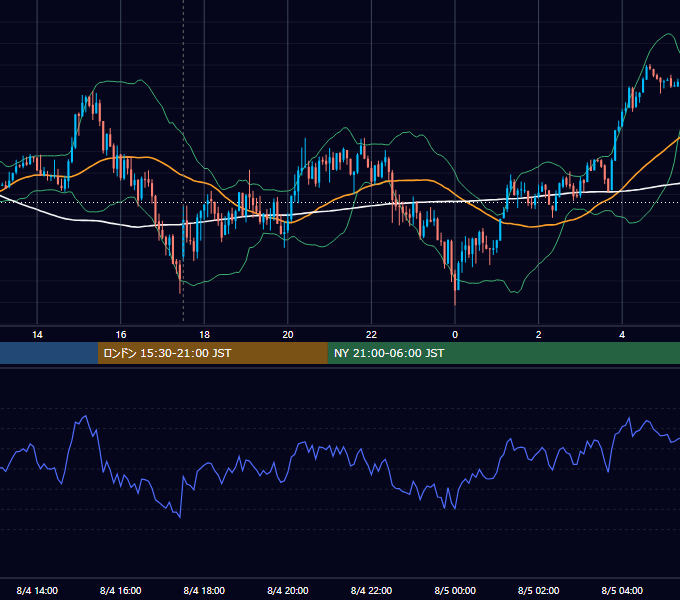
Task: Select the ロンドン 15:30-21:00 JST session bar
Action: coord(212,353)
